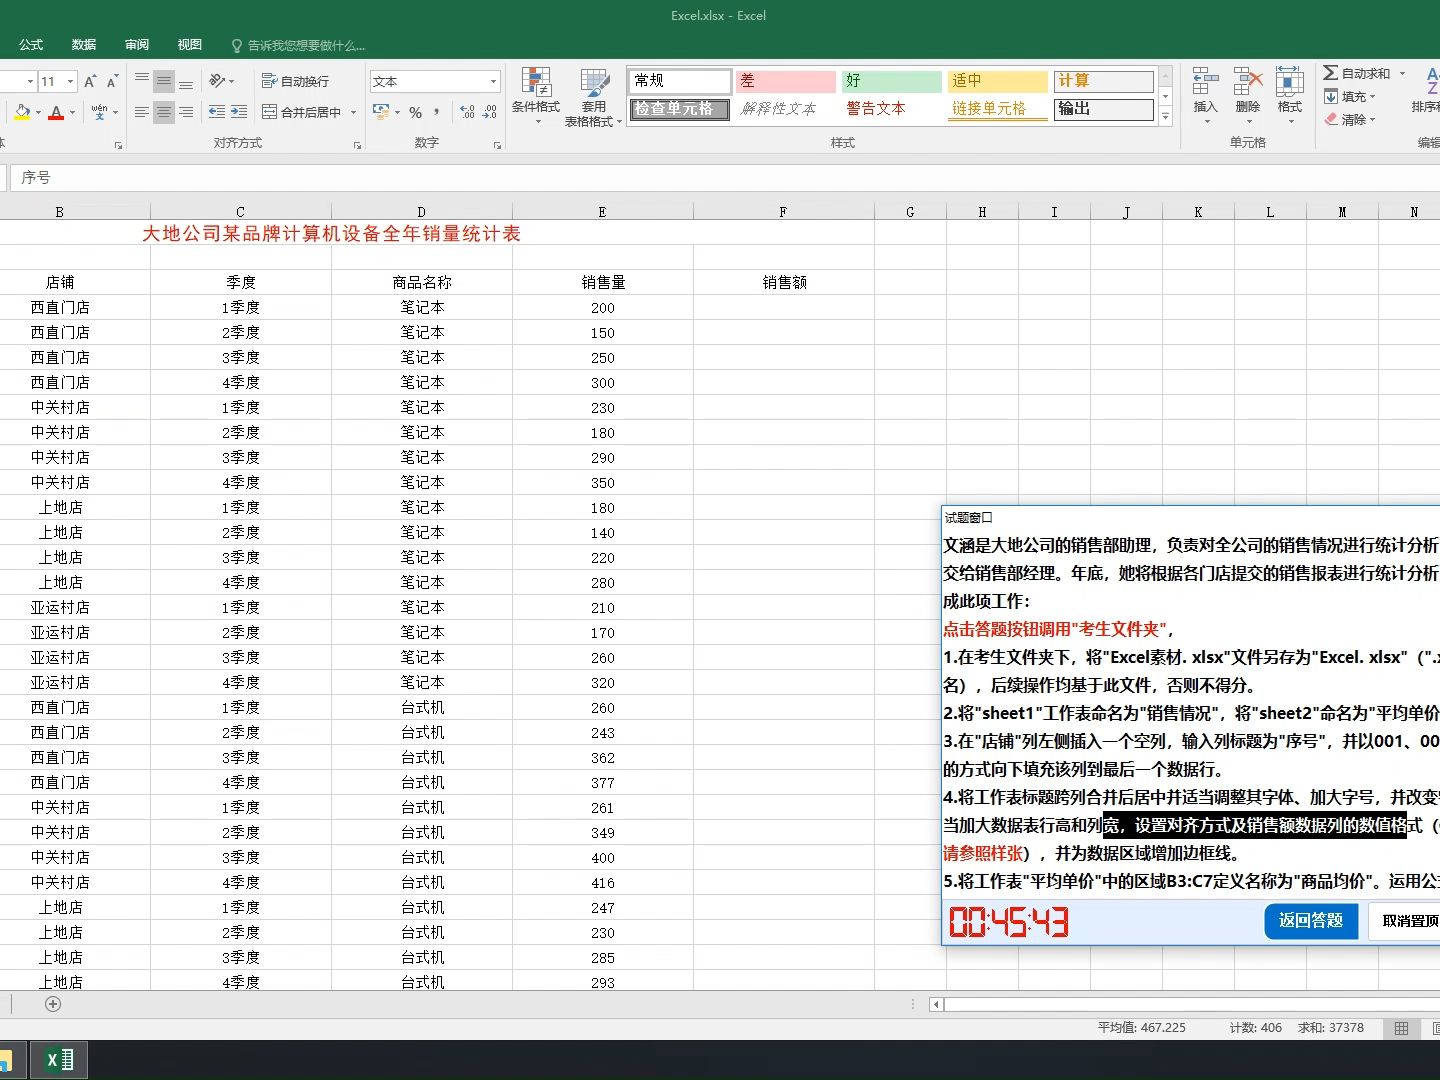Image resolution: width=1440 pixels, height=1080 pixels.
Task: Click the formula bar containing 序号
Action: pos(725,178)
